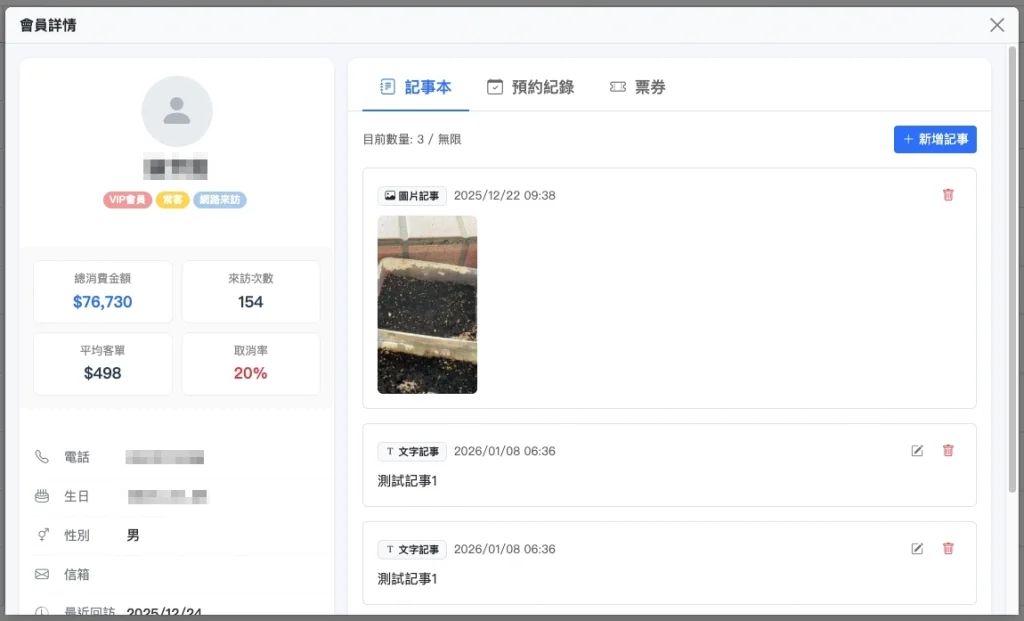
Task: Close the 會員詳情 dialog
Action: [x=997, y=25]
